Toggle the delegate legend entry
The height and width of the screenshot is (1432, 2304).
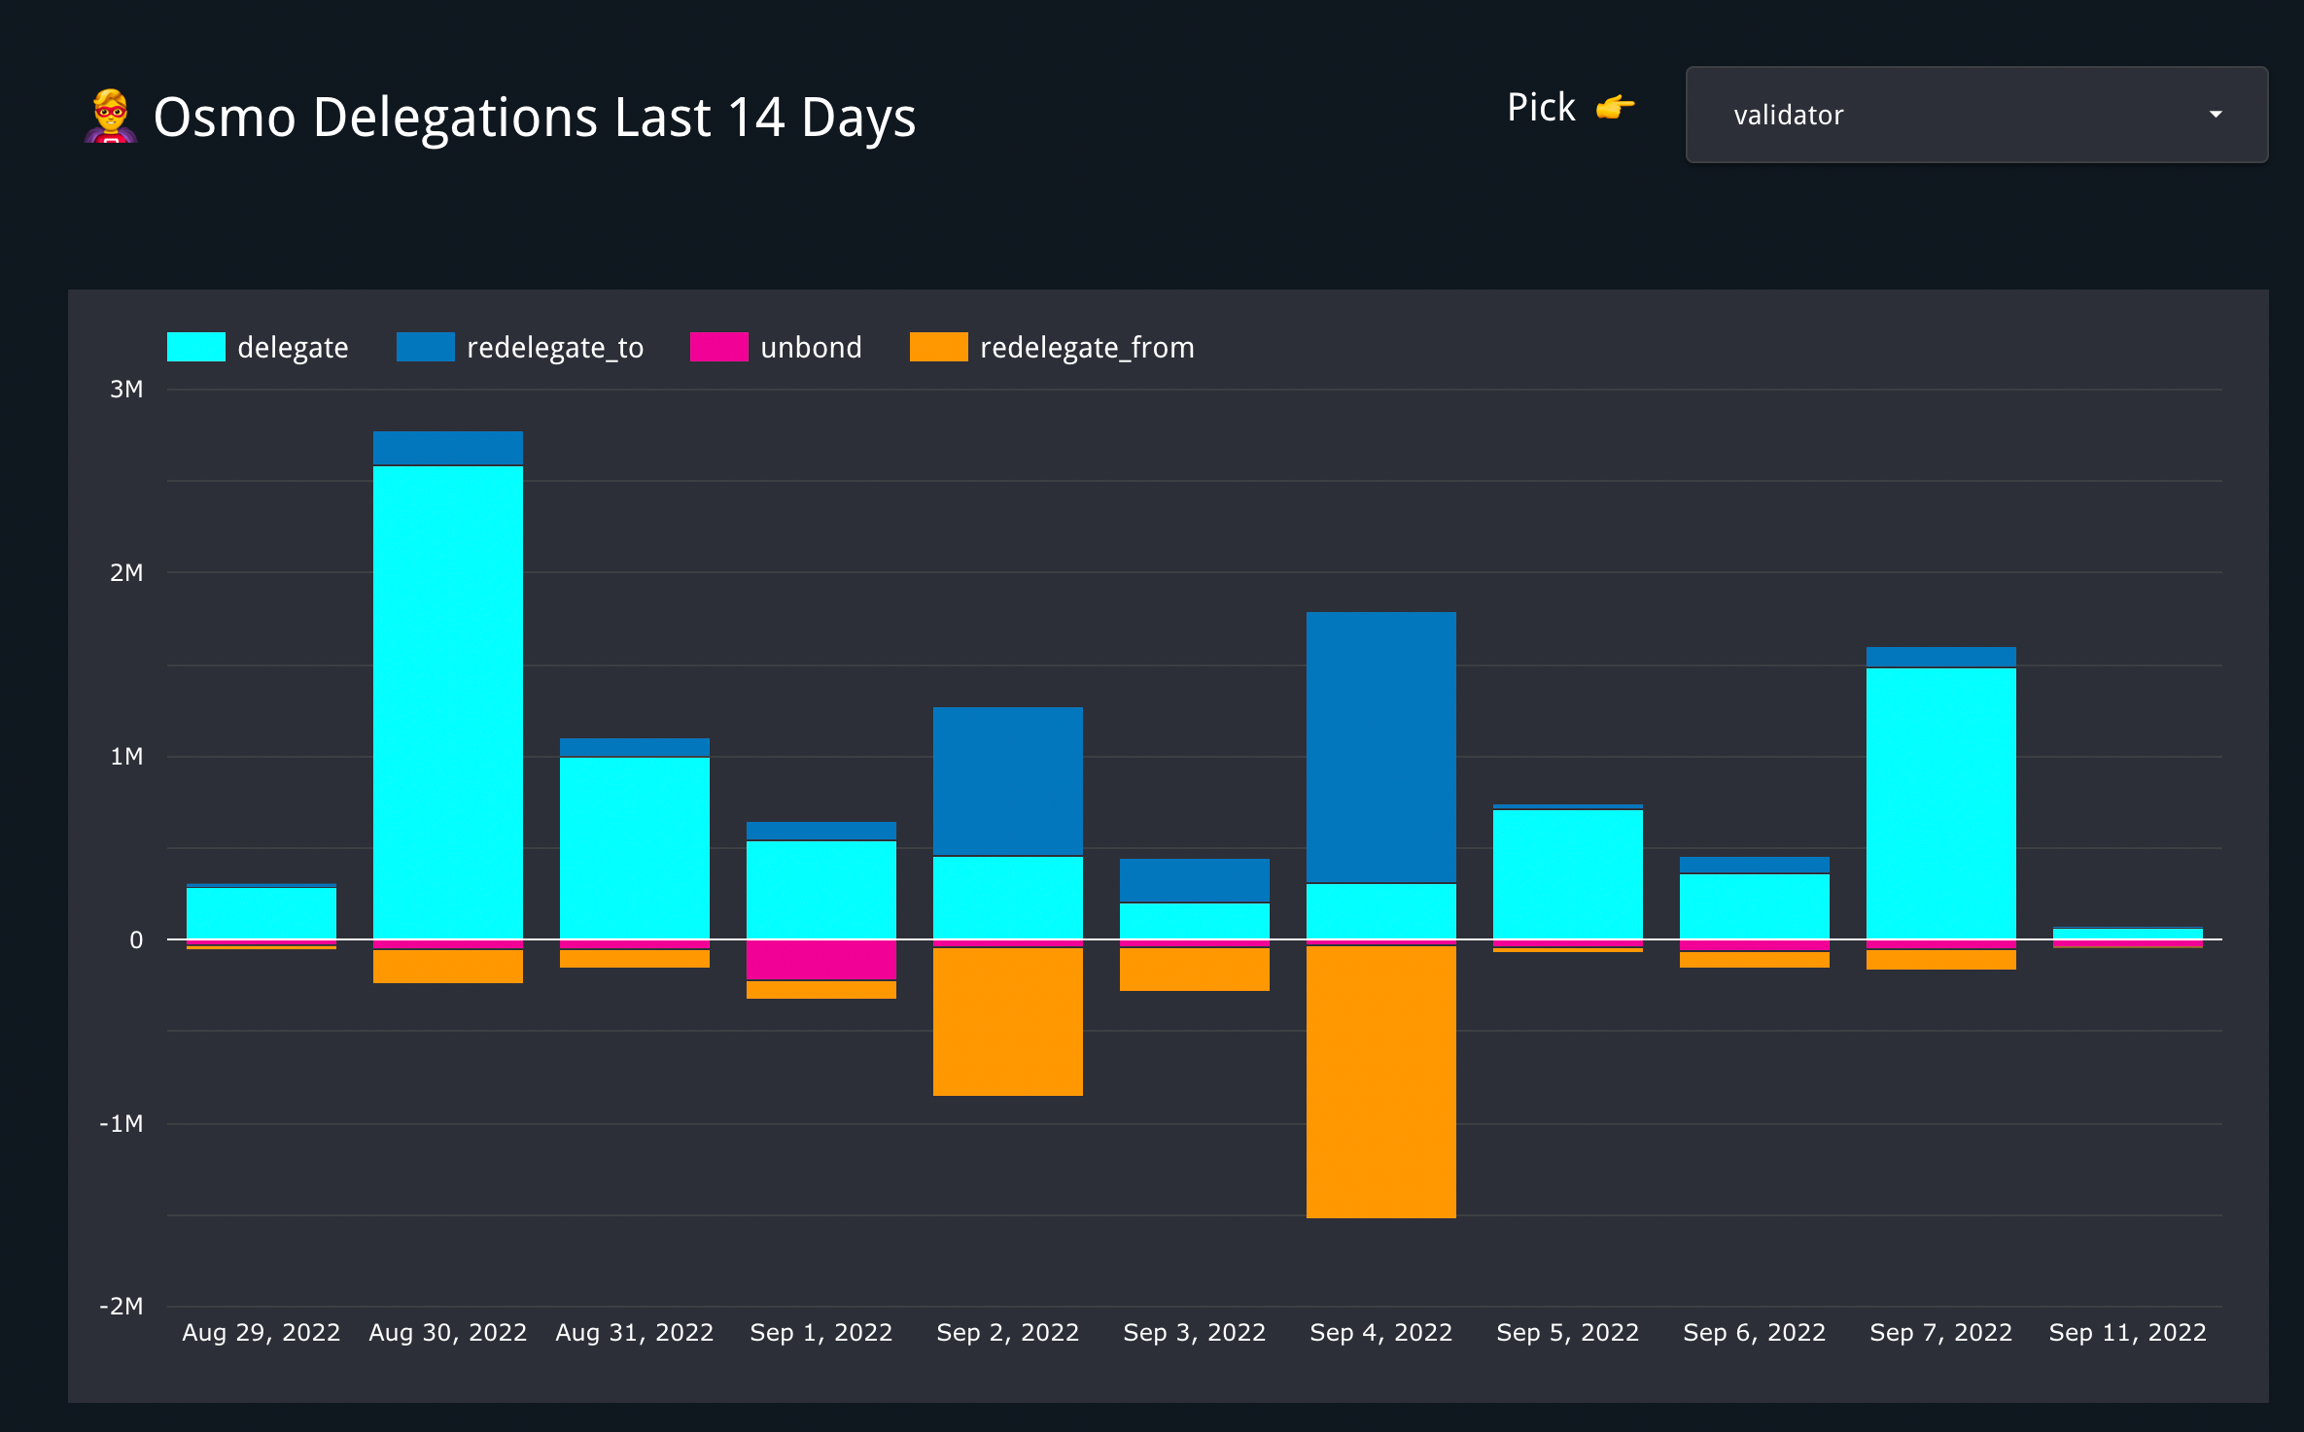pyautogui.click(x=291, y=348)
